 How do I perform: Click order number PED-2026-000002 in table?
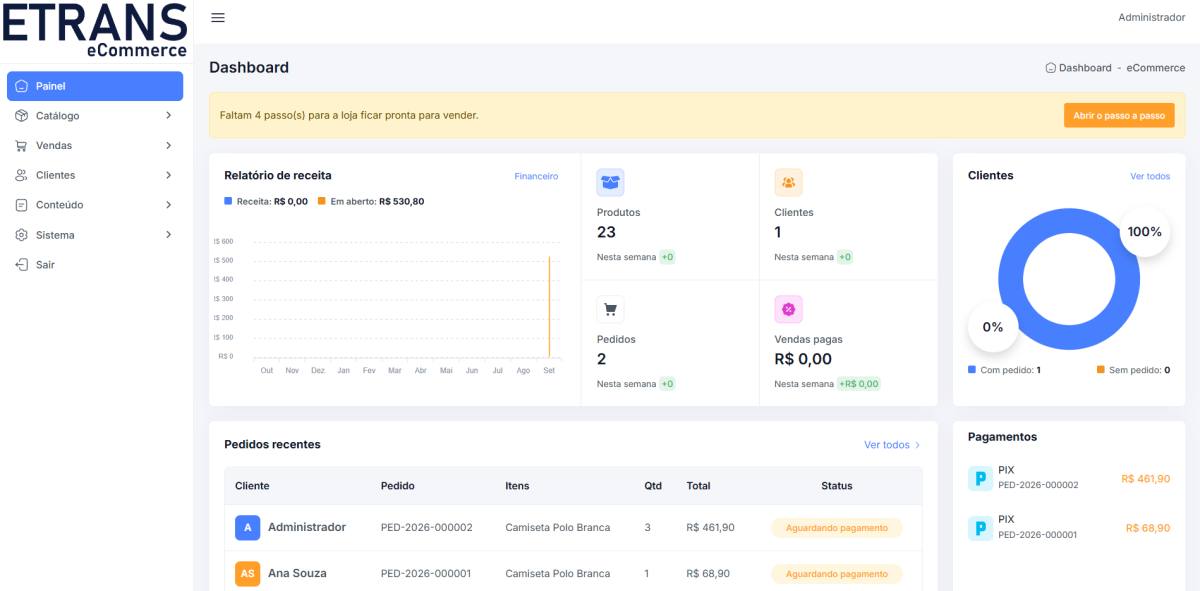click(427, 528)
